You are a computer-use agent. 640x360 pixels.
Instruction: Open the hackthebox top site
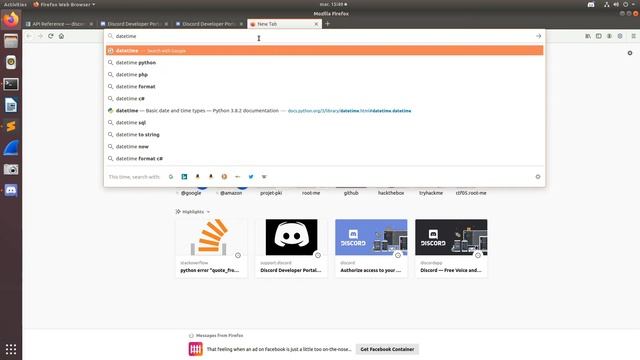coord(391,192)
